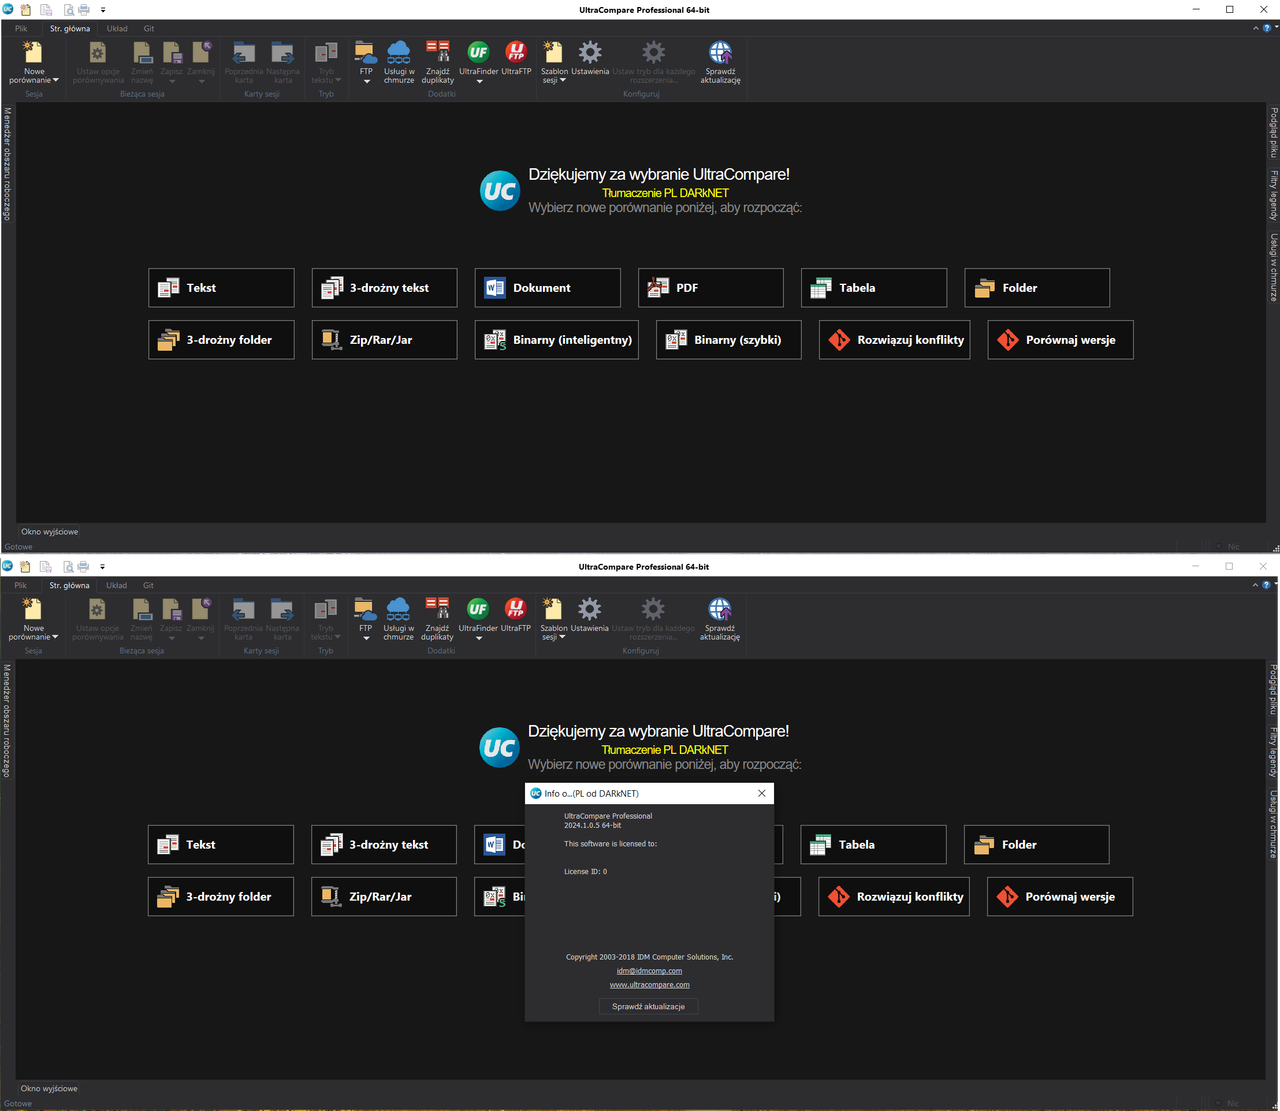Select Str. główna tab in lower window

click(69, 586)
